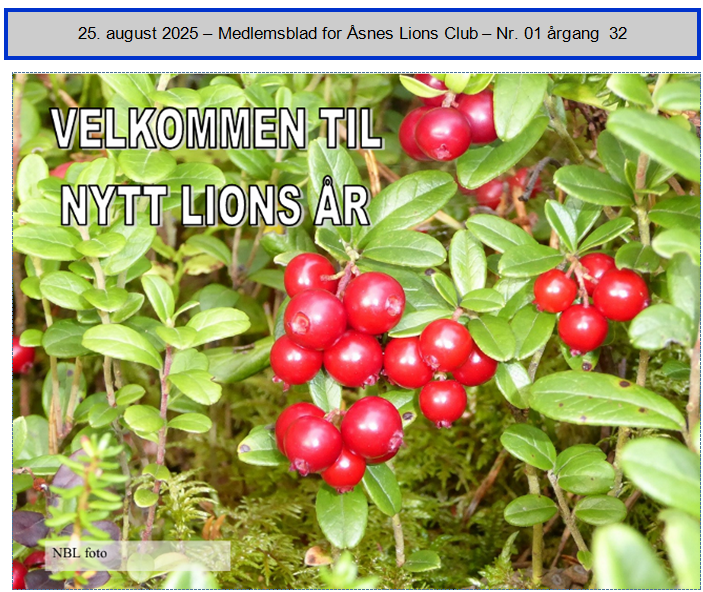The image size is (703, 592).
Task: Click the small brown leaf near the bottom
Action: pyautogui.click(x=317, y=554)
